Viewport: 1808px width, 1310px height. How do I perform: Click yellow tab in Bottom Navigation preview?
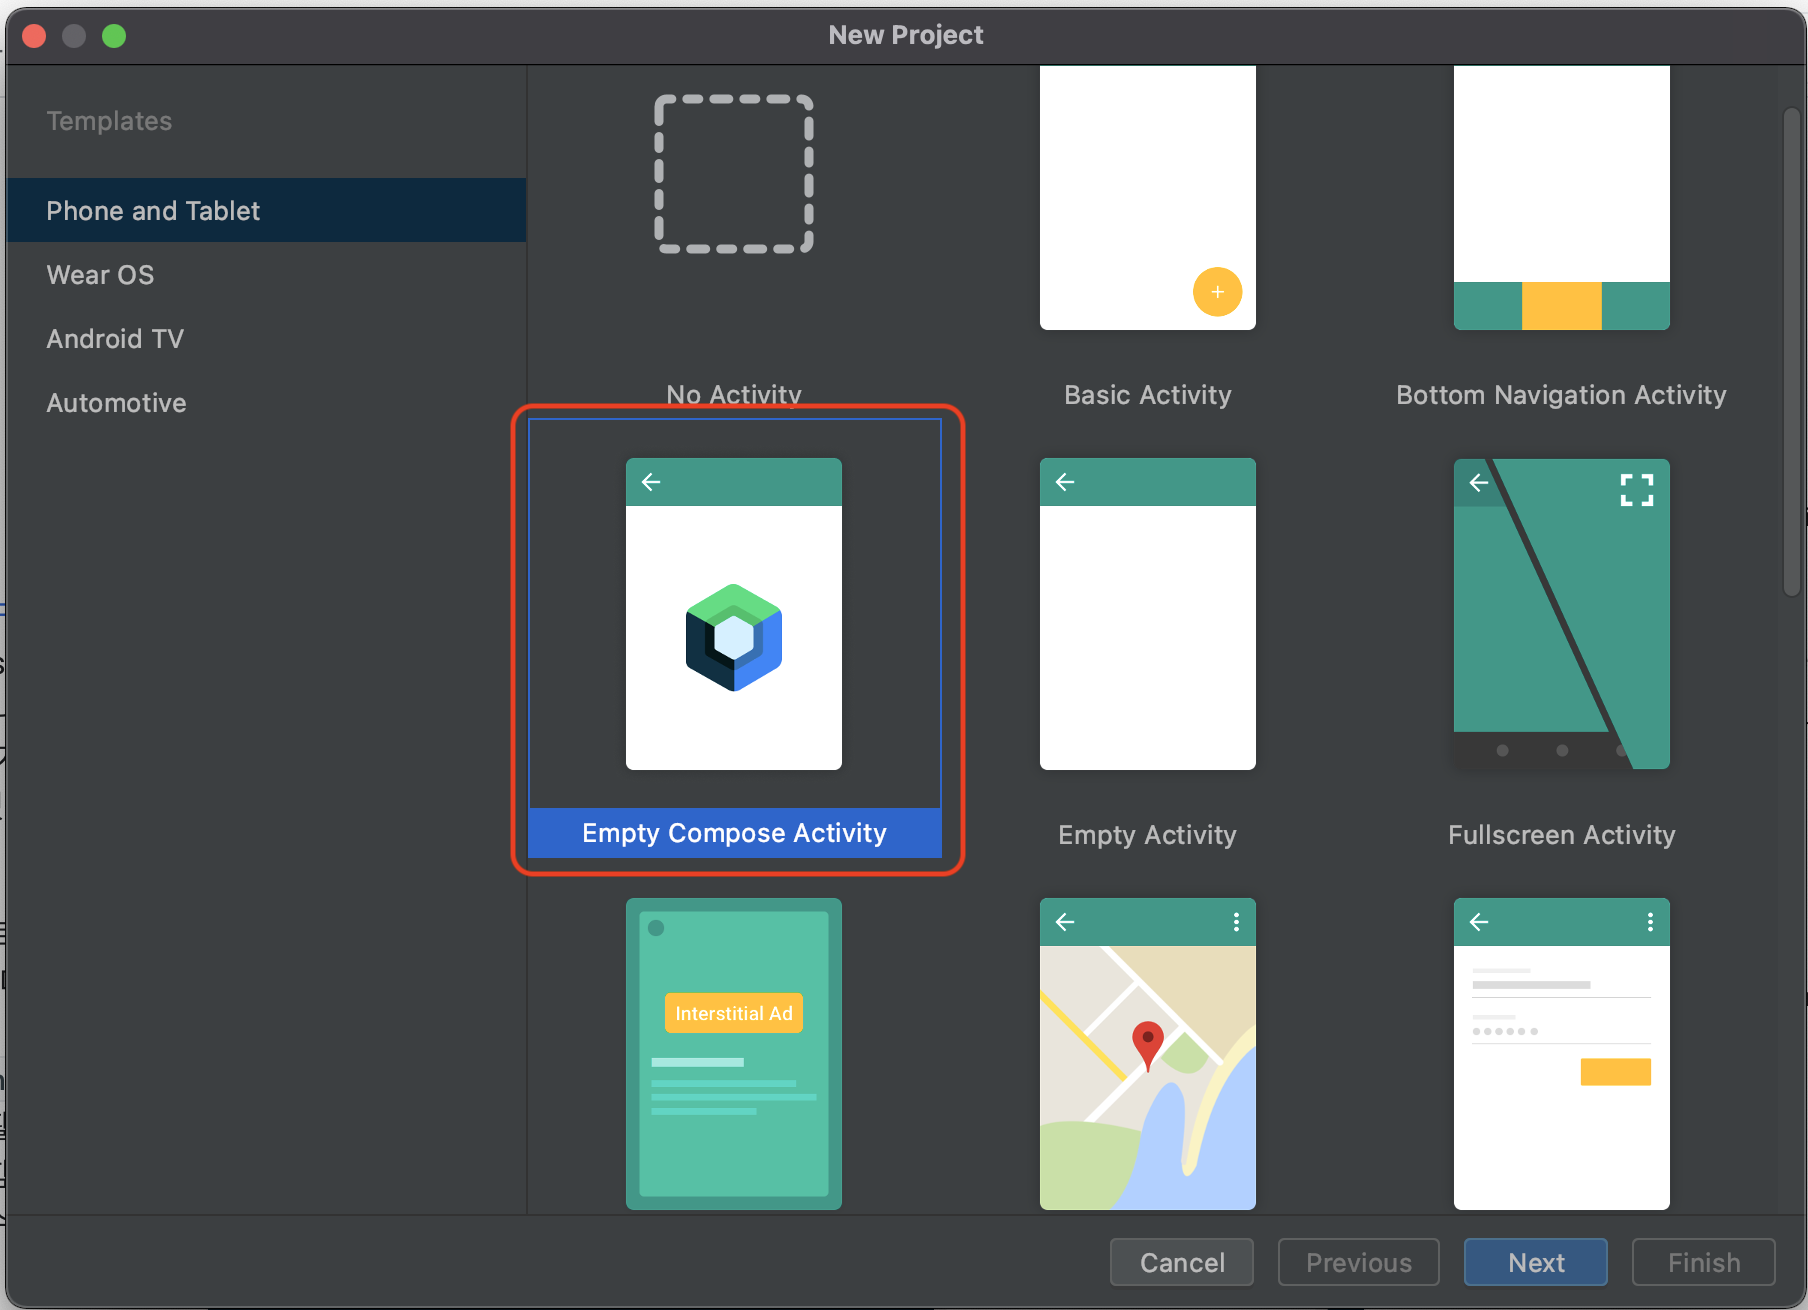1562,306
